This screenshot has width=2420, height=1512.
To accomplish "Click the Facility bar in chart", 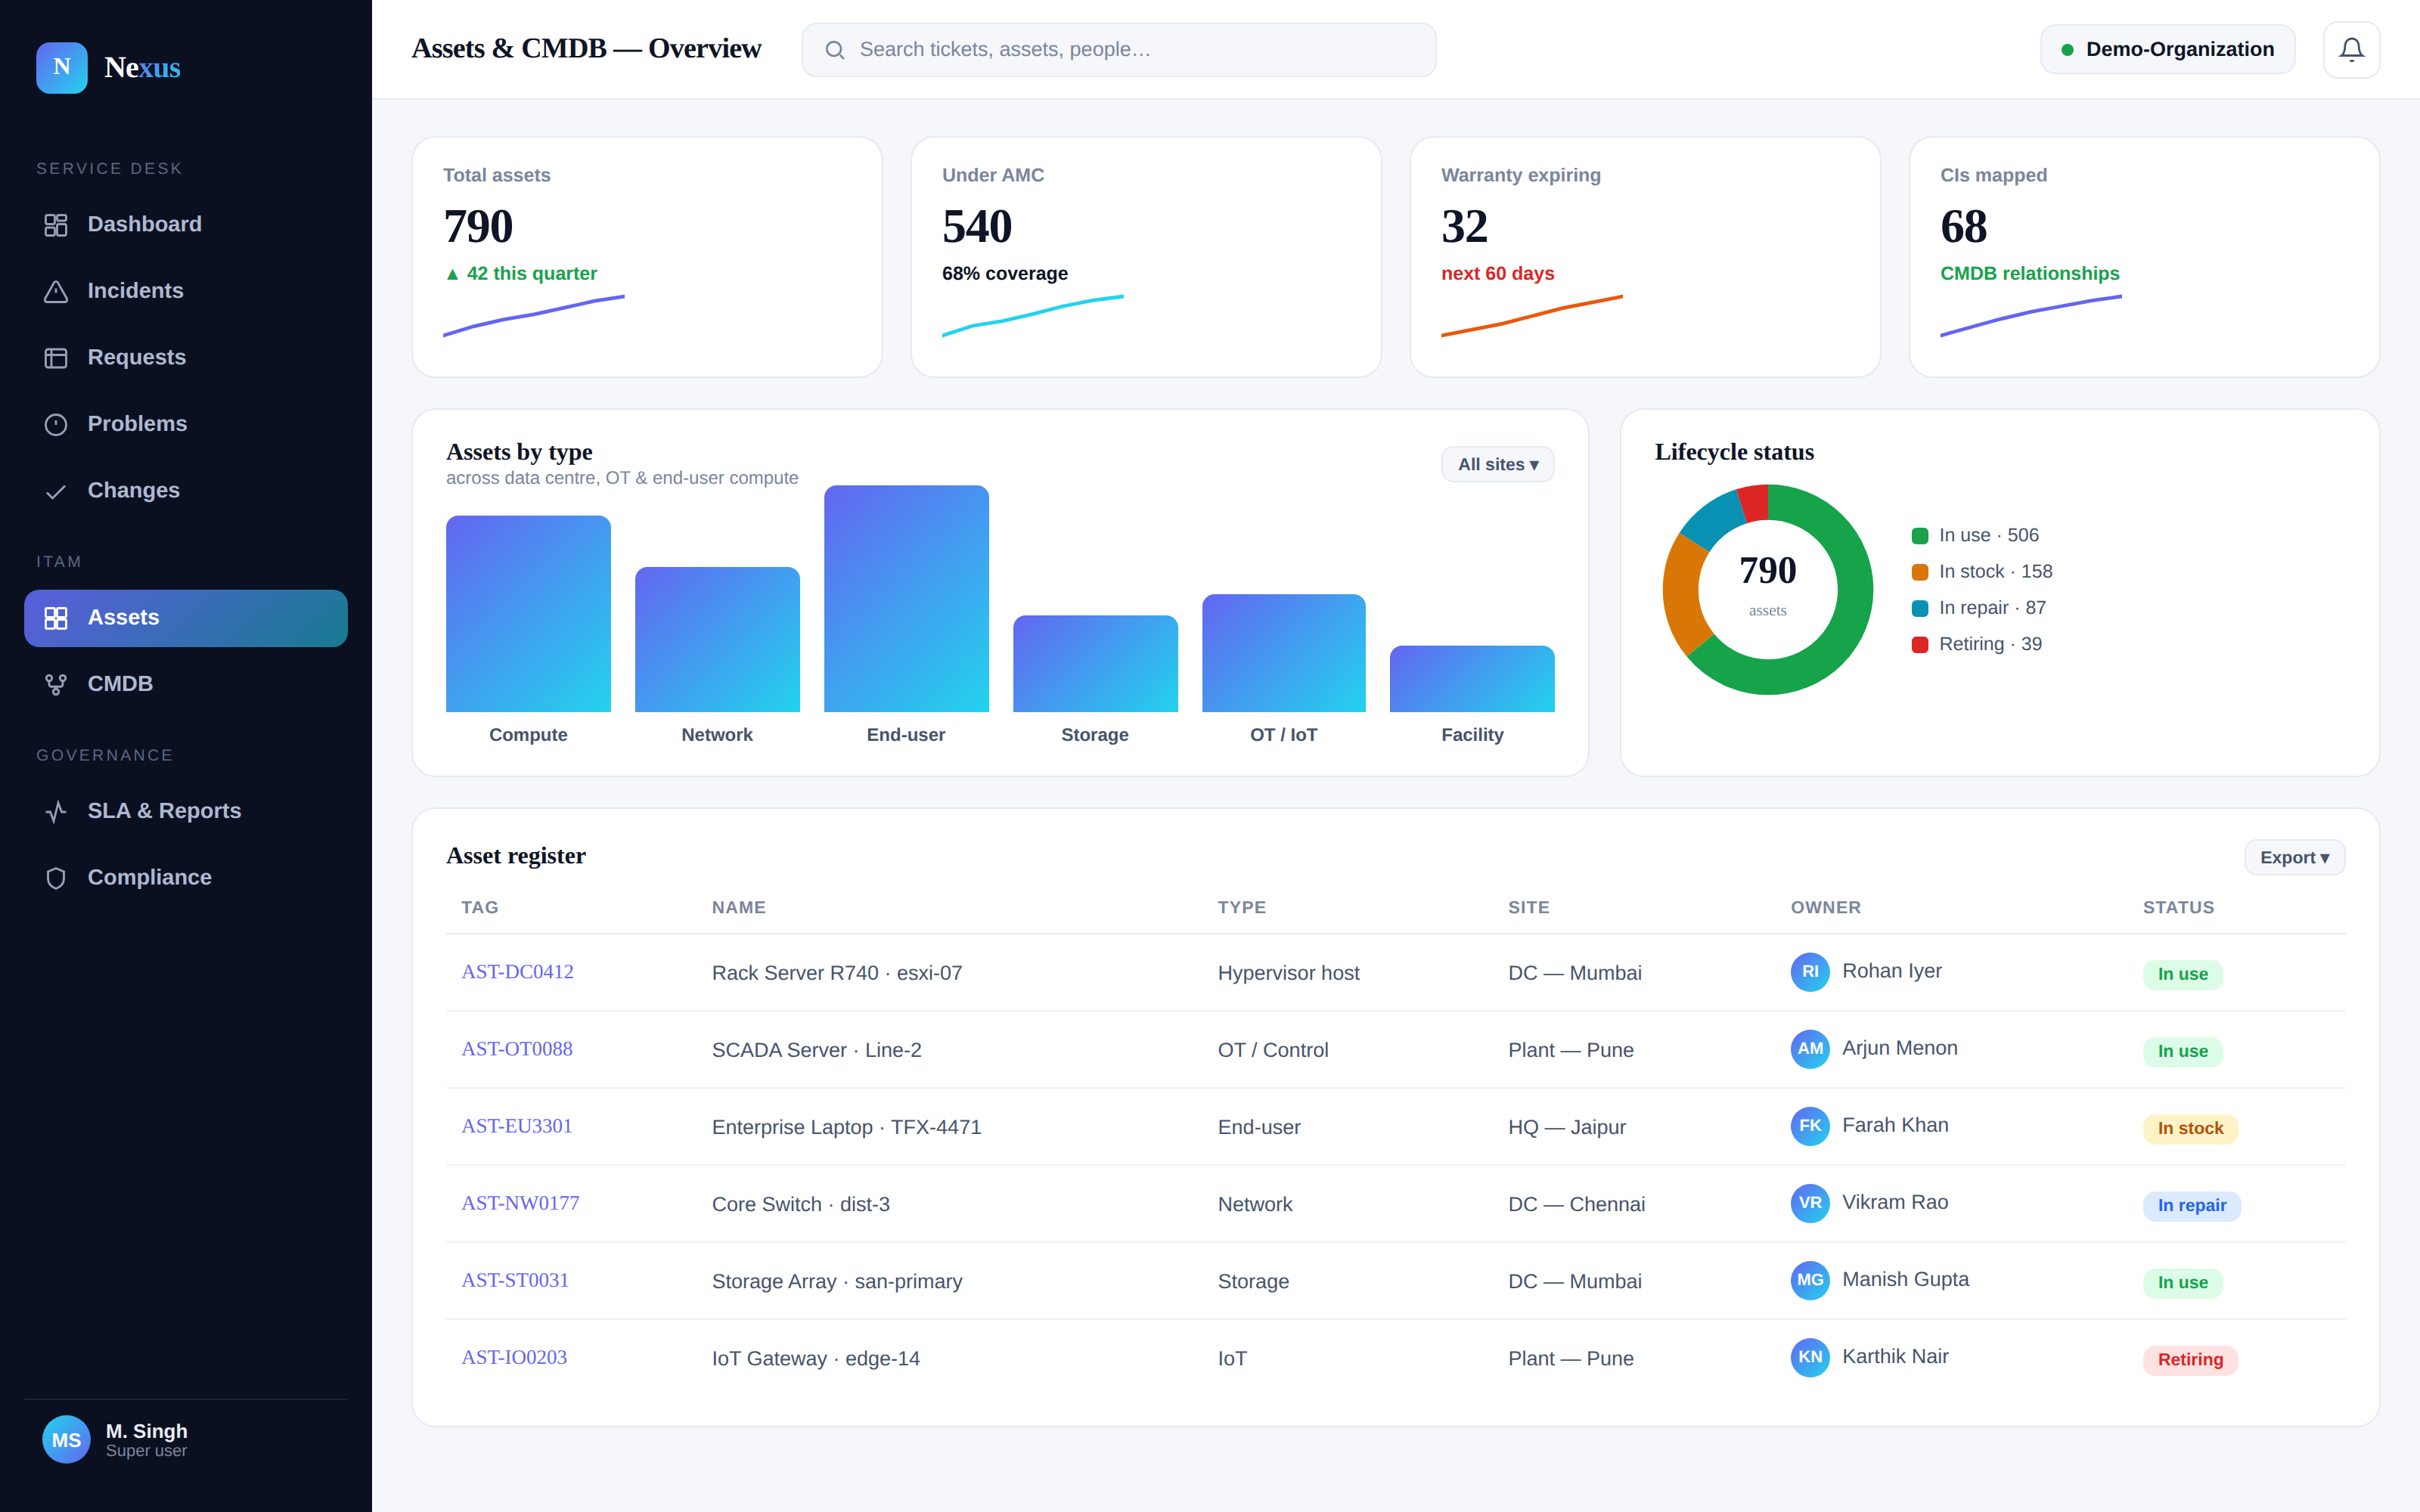I will tap(1472, 678).
